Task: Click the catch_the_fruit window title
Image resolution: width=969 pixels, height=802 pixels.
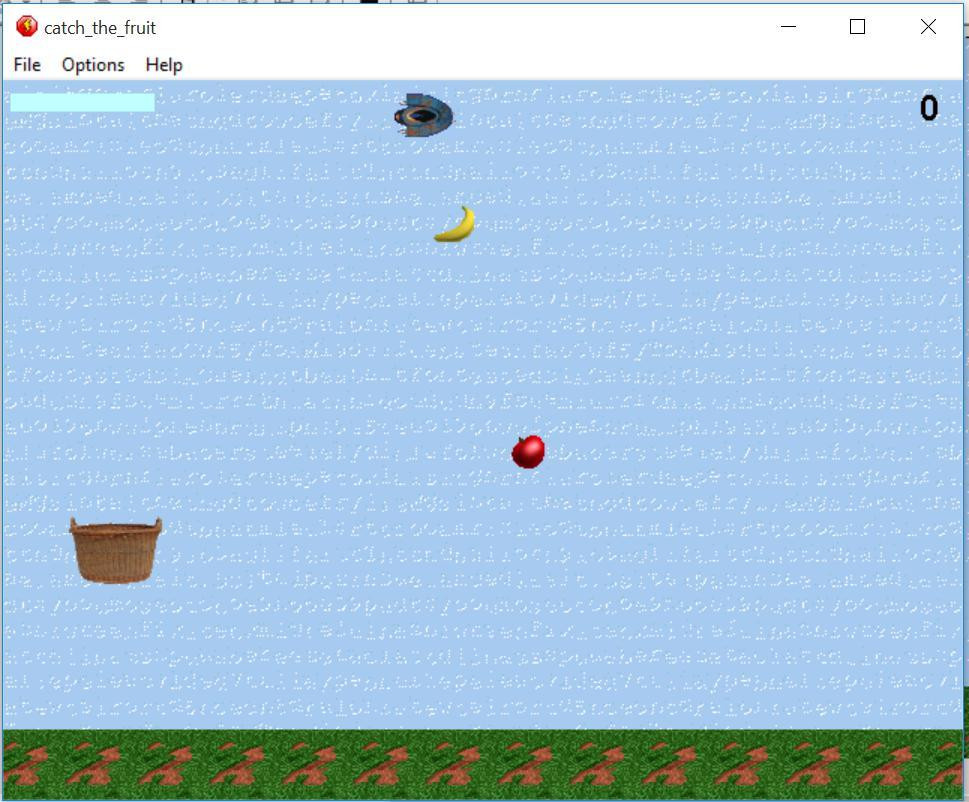Action: 100,28
